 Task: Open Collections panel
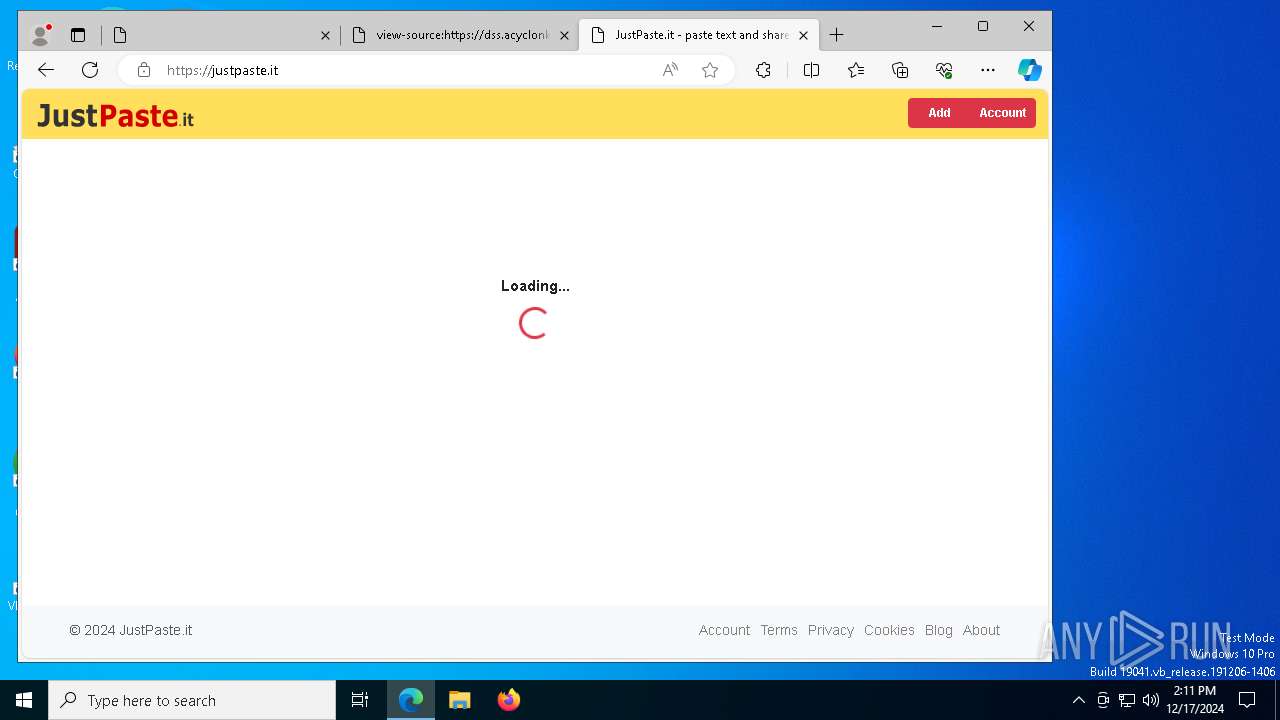900,70
